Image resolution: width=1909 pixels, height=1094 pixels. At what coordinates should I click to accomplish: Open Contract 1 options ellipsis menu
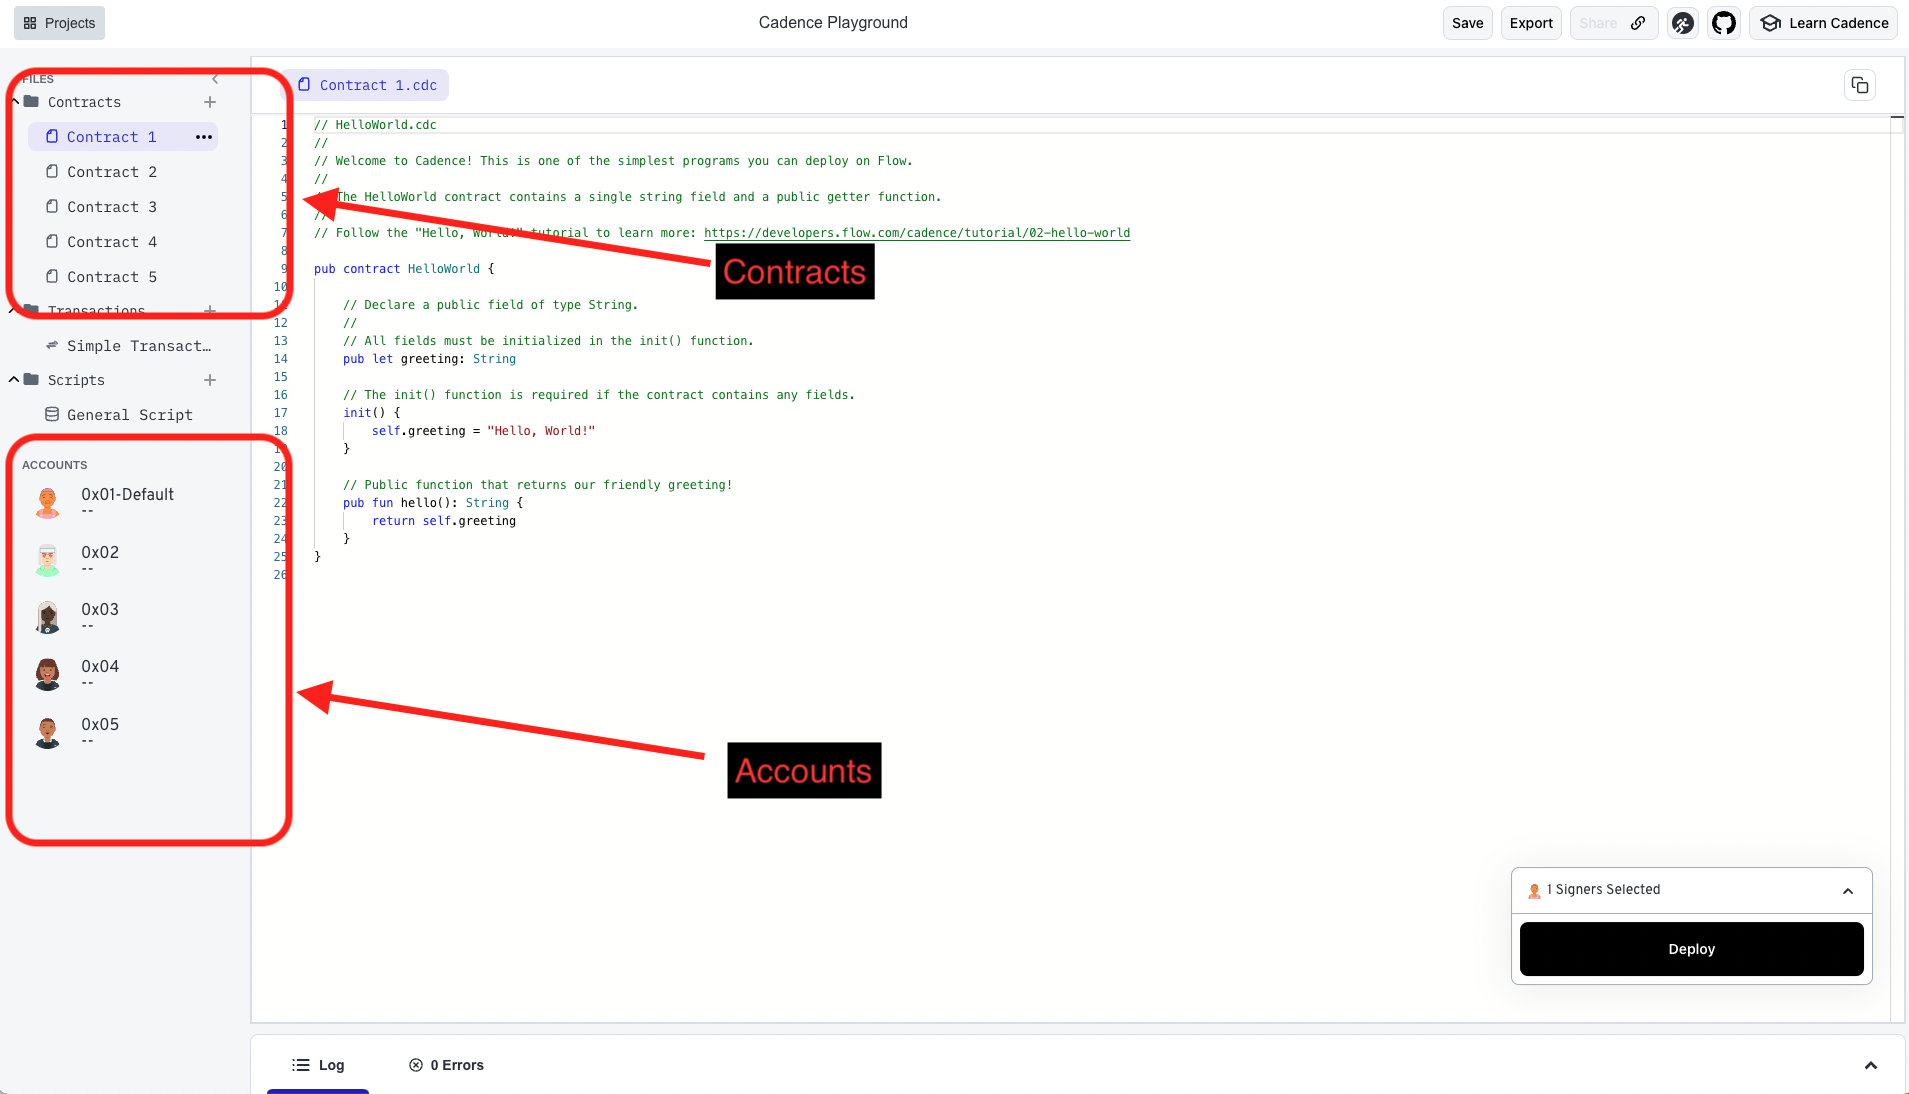204,137
